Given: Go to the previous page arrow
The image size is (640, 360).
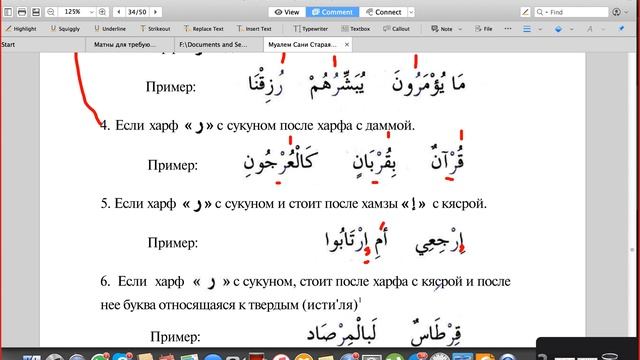Looking at the screenshot, I should coord(119,12).
